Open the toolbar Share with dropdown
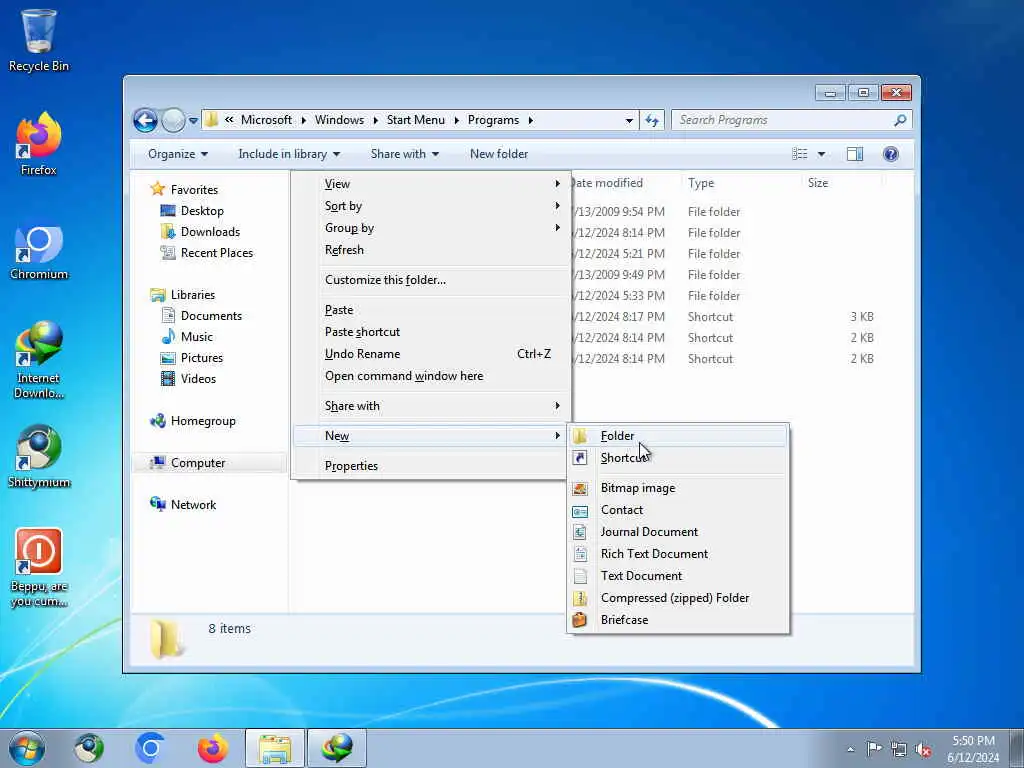The width and height of the screenshot is (1024, 768). click(404, 154)
